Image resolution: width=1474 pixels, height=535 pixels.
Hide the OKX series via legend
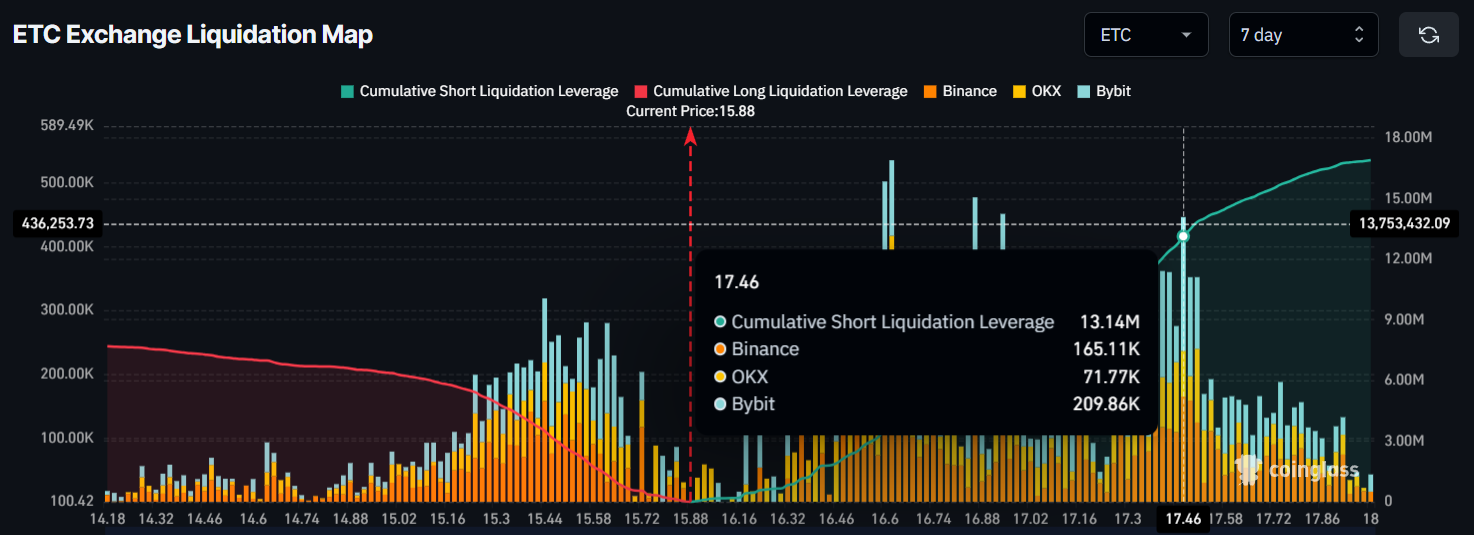point(1046,91)
